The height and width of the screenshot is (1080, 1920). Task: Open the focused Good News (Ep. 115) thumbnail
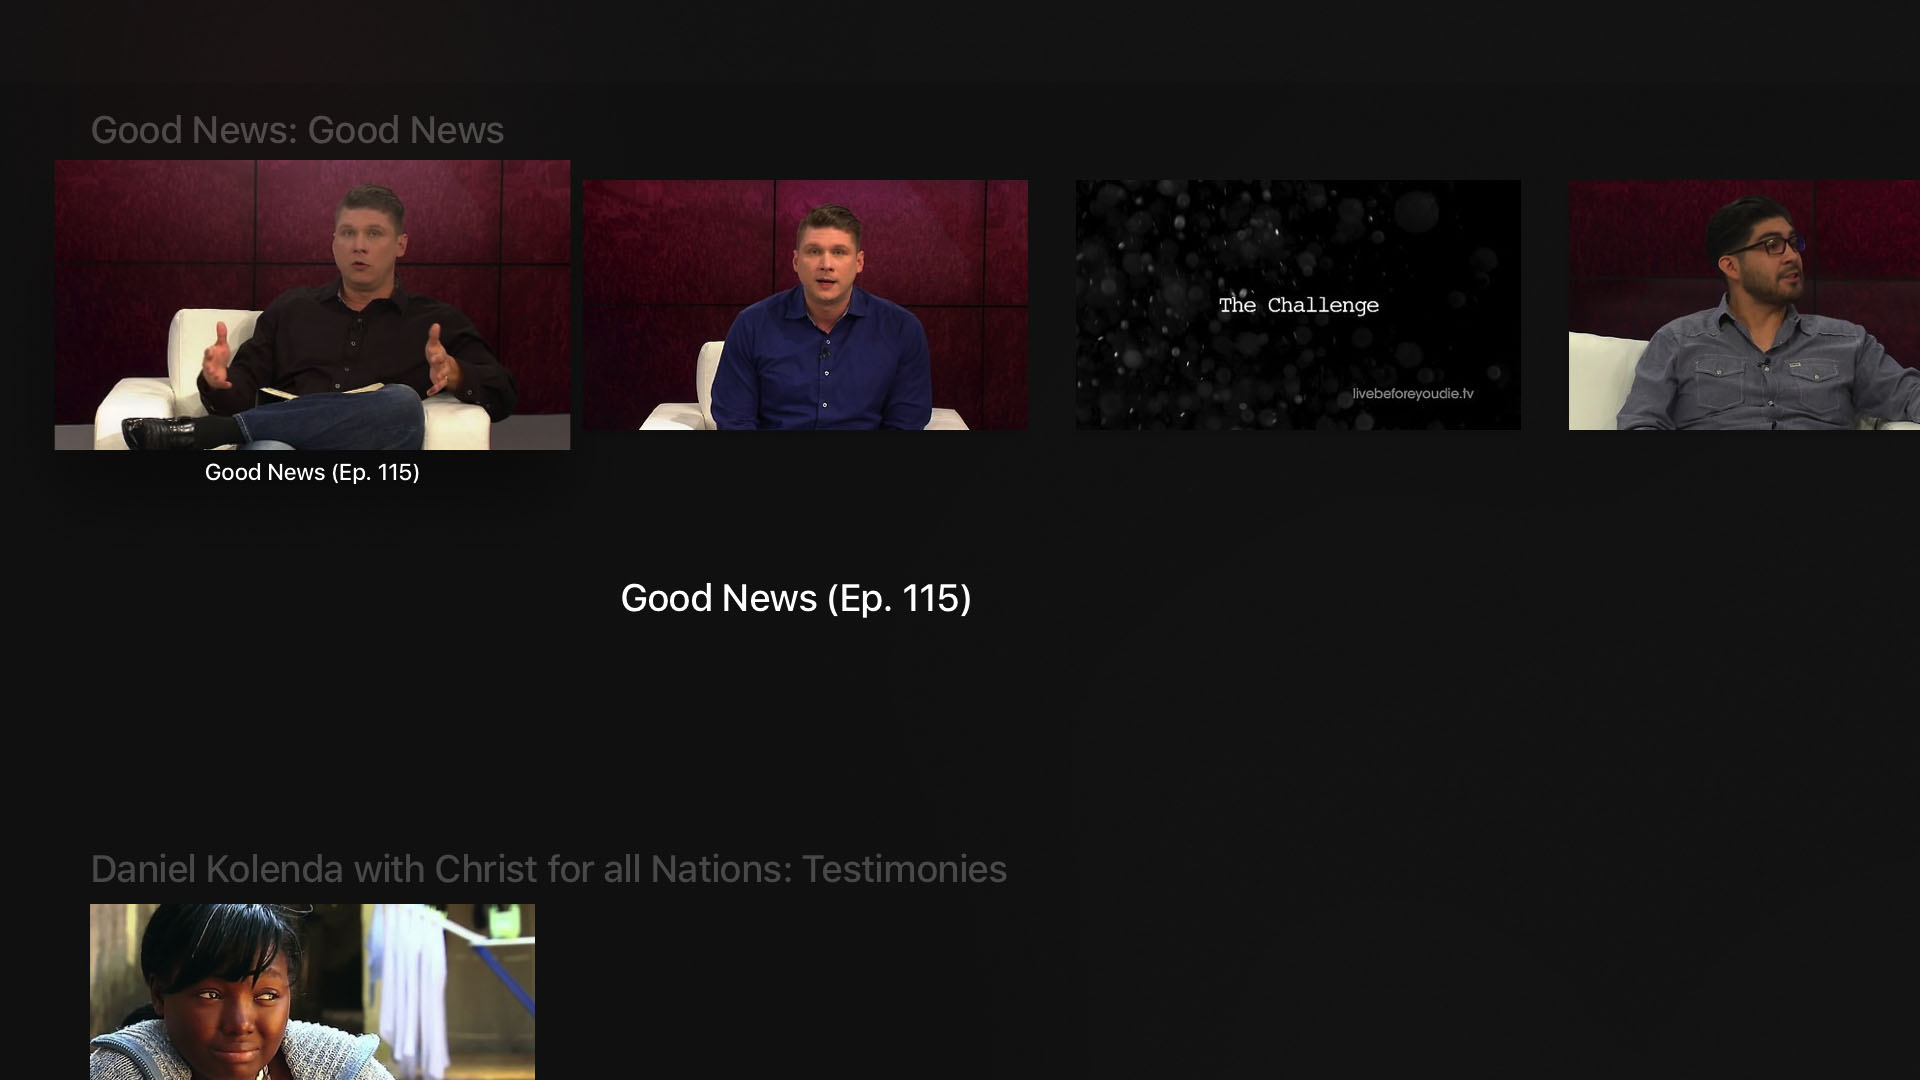pyautogui.click(x=312, y=305)
